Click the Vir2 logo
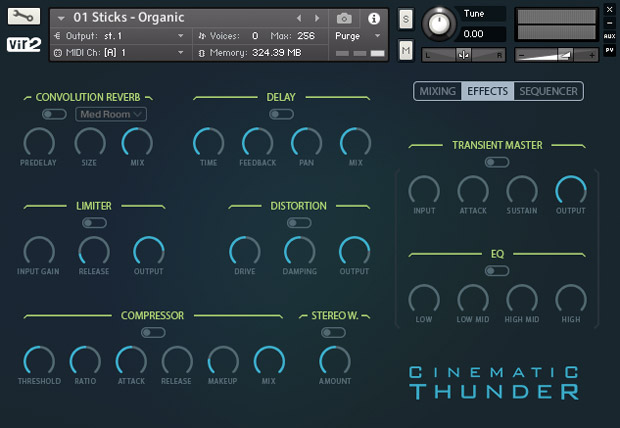The width and height of the screenshot is (620, 428). [x=24, y=44]
